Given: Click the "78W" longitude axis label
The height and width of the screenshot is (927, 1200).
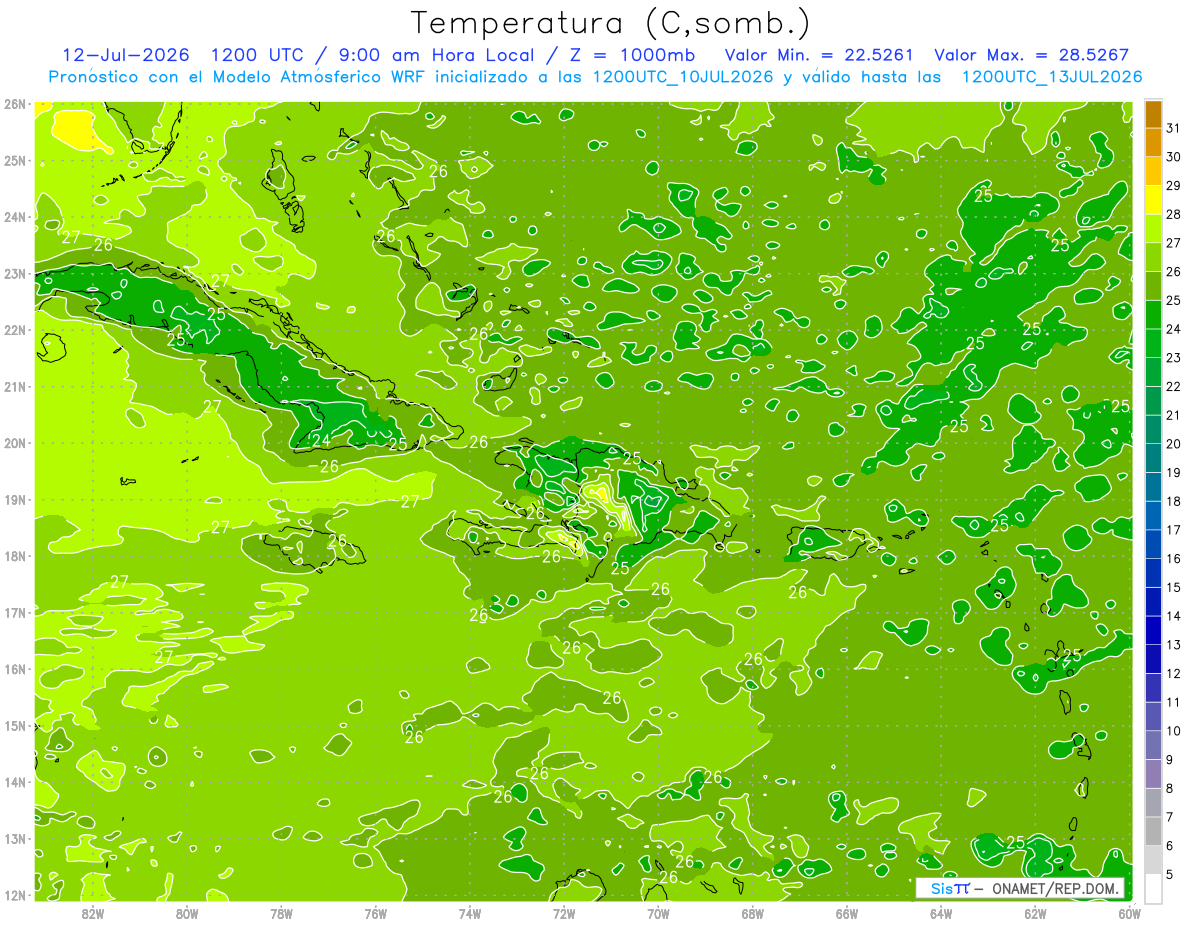Looking at the screenshot, I should [x=281, y=913].
